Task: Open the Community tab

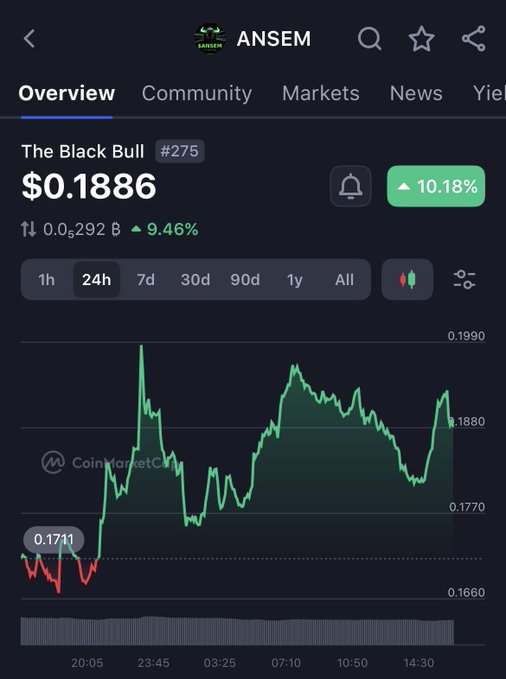Action: tap(197, 94)
